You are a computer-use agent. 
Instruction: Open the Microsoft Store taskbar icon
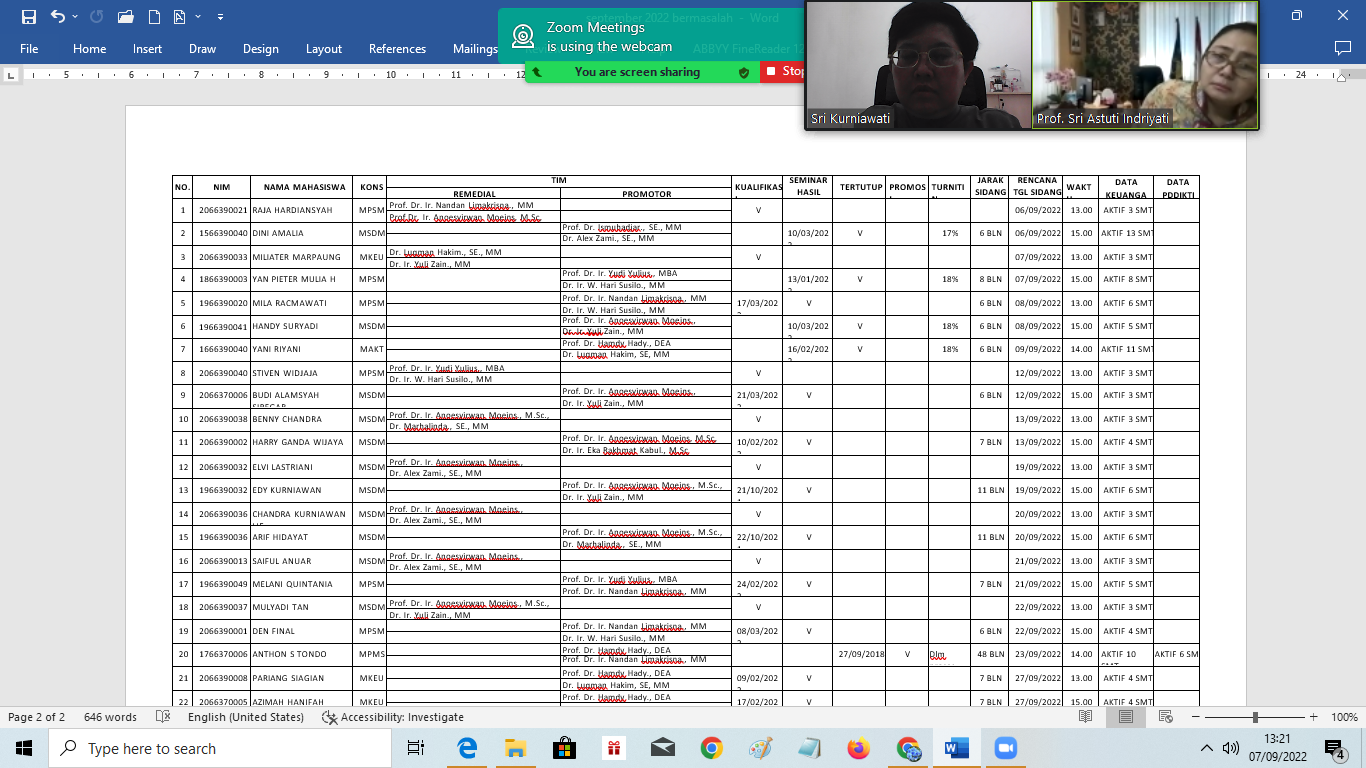(564, 748)
